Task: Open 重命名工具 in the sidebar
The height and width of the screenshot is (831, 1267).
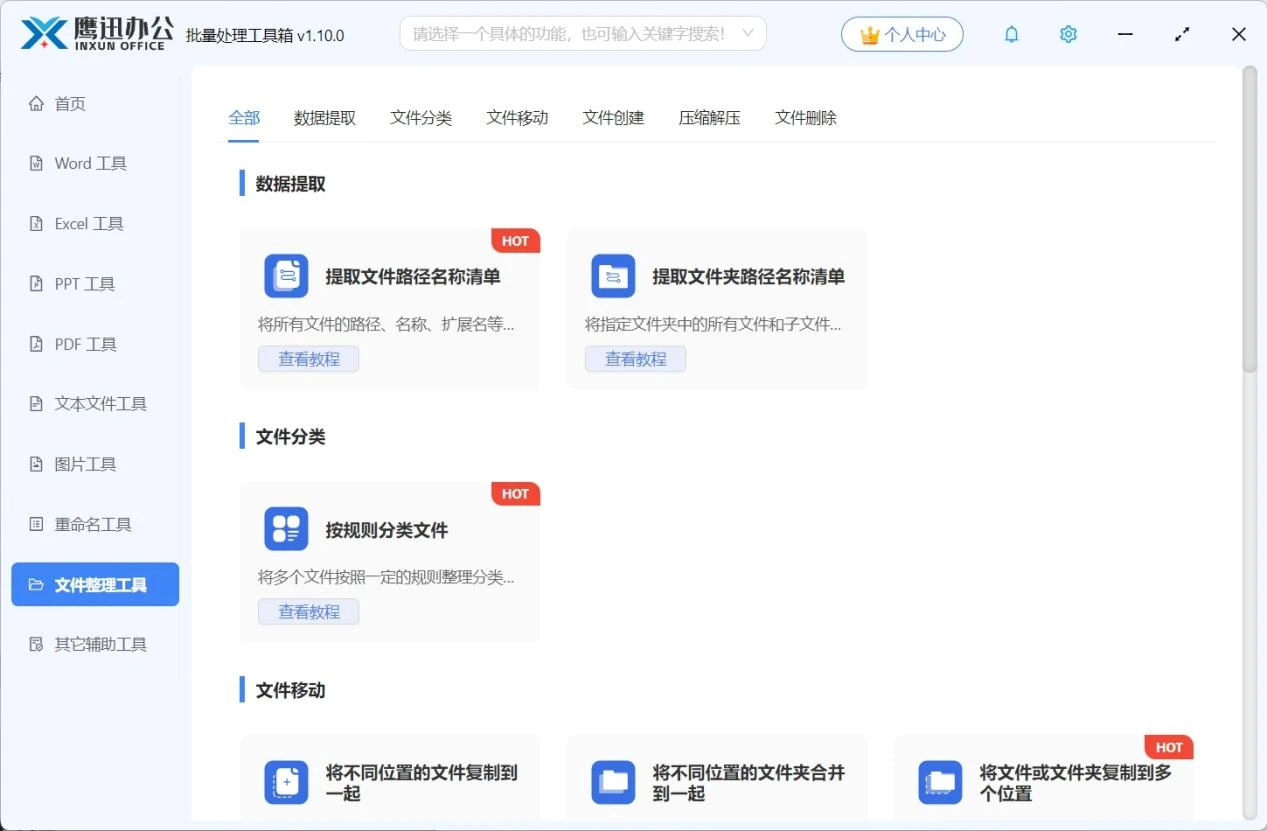Action: [95, 523]
